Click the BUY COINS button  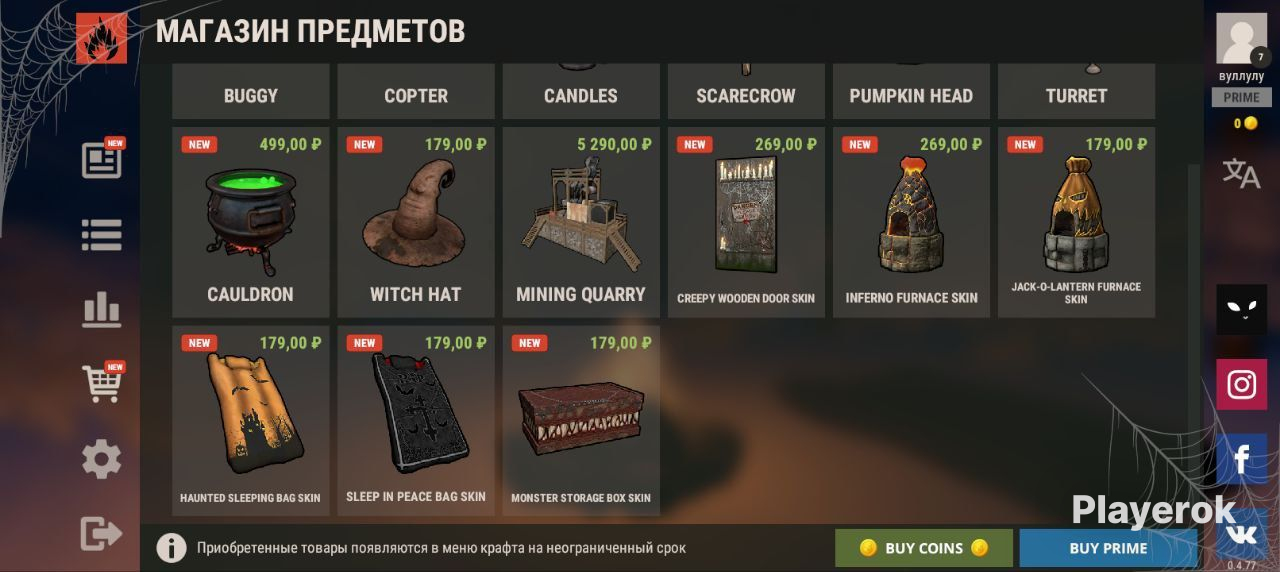tap(924, 548)
